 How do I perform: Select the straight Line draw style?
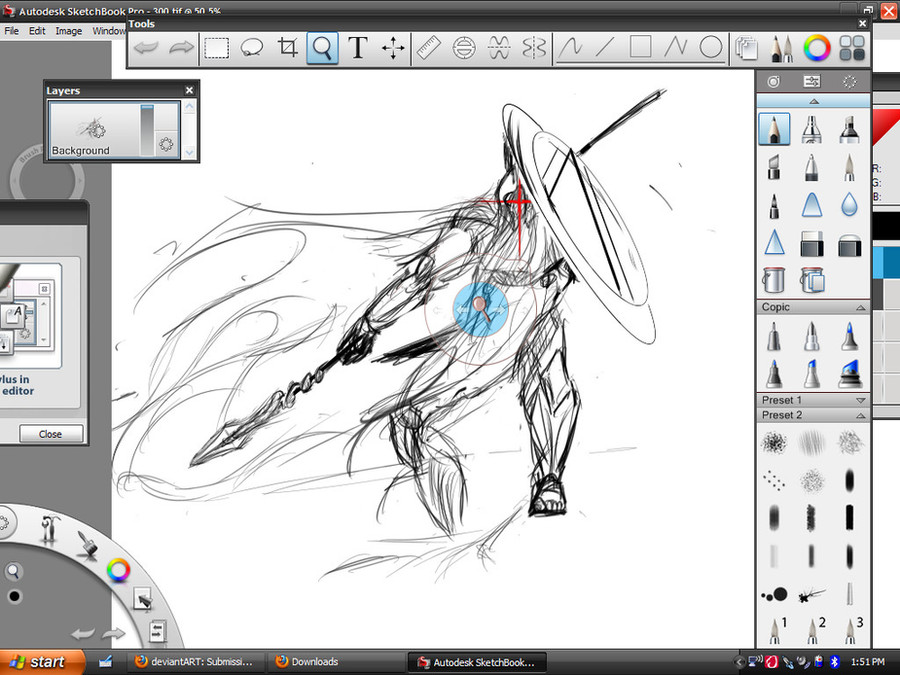(606, 48)
